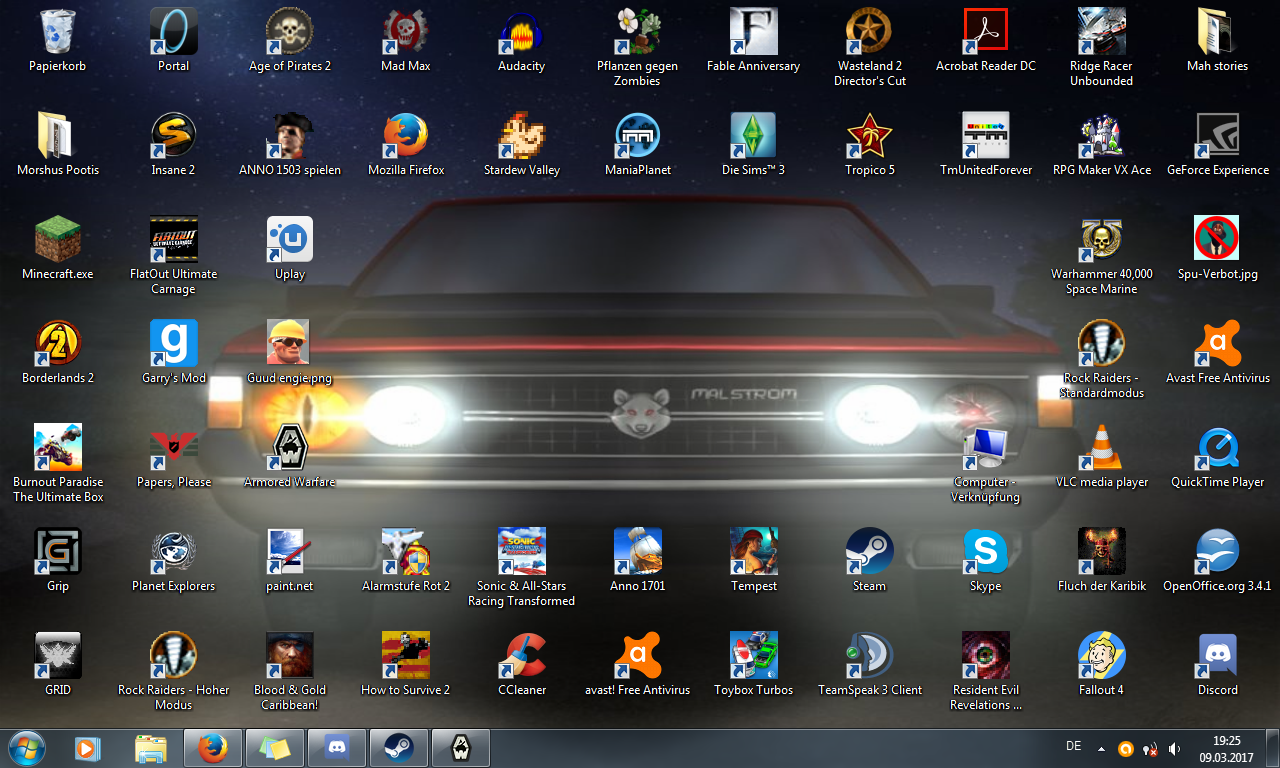This screenshot has height=768, width=1280.
Task: Select the Fable Anniversary icon
Action: [x=754, y=32]
